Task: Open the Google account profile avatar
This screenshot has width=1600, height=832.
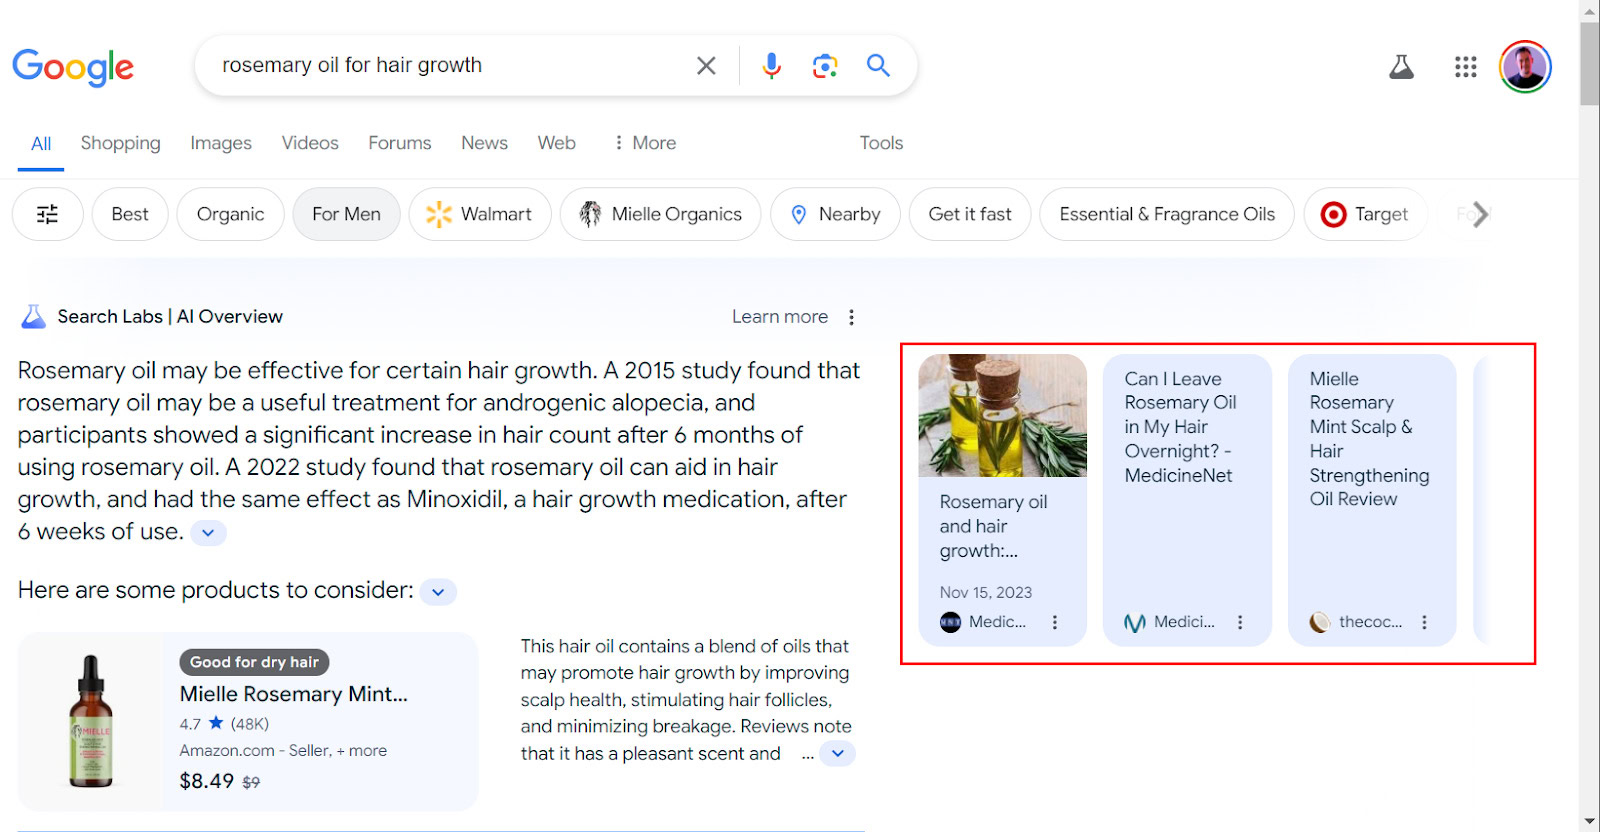Action: (x=1525, y=67)
